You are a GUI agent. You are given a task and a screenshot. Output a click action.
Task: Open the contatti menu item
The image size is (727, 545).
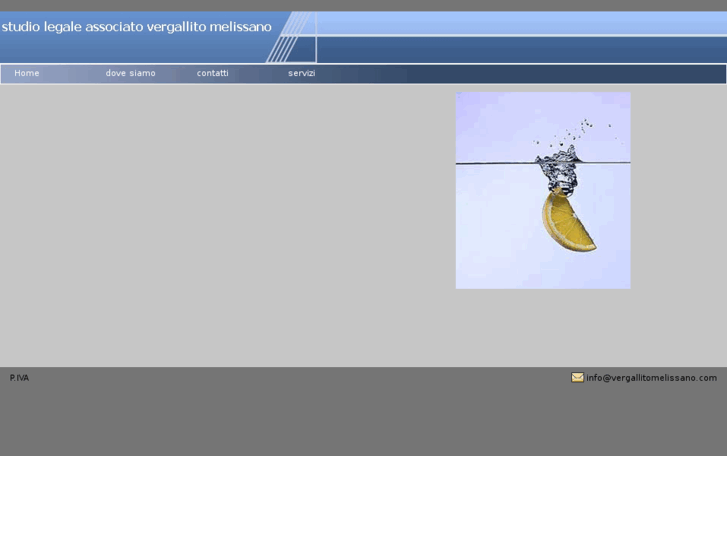tap(212, 73)
